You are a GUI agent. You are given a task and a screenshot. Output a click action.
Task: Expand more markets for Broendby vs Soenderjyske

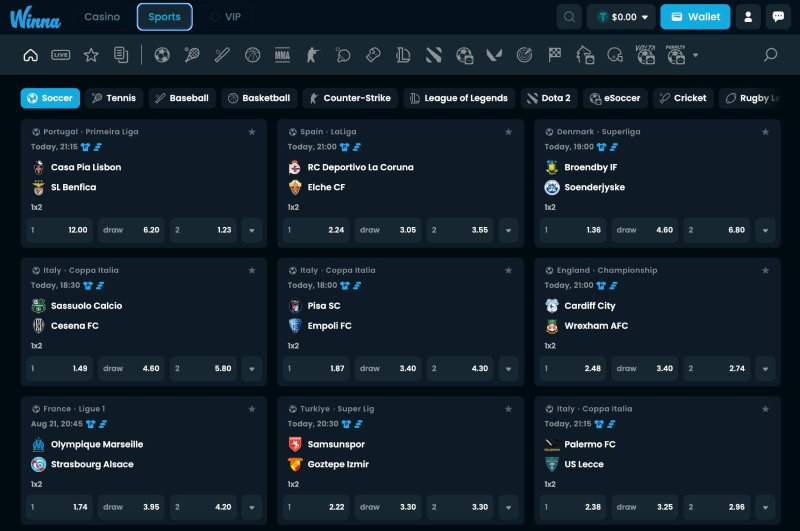[x=765, y=230]
